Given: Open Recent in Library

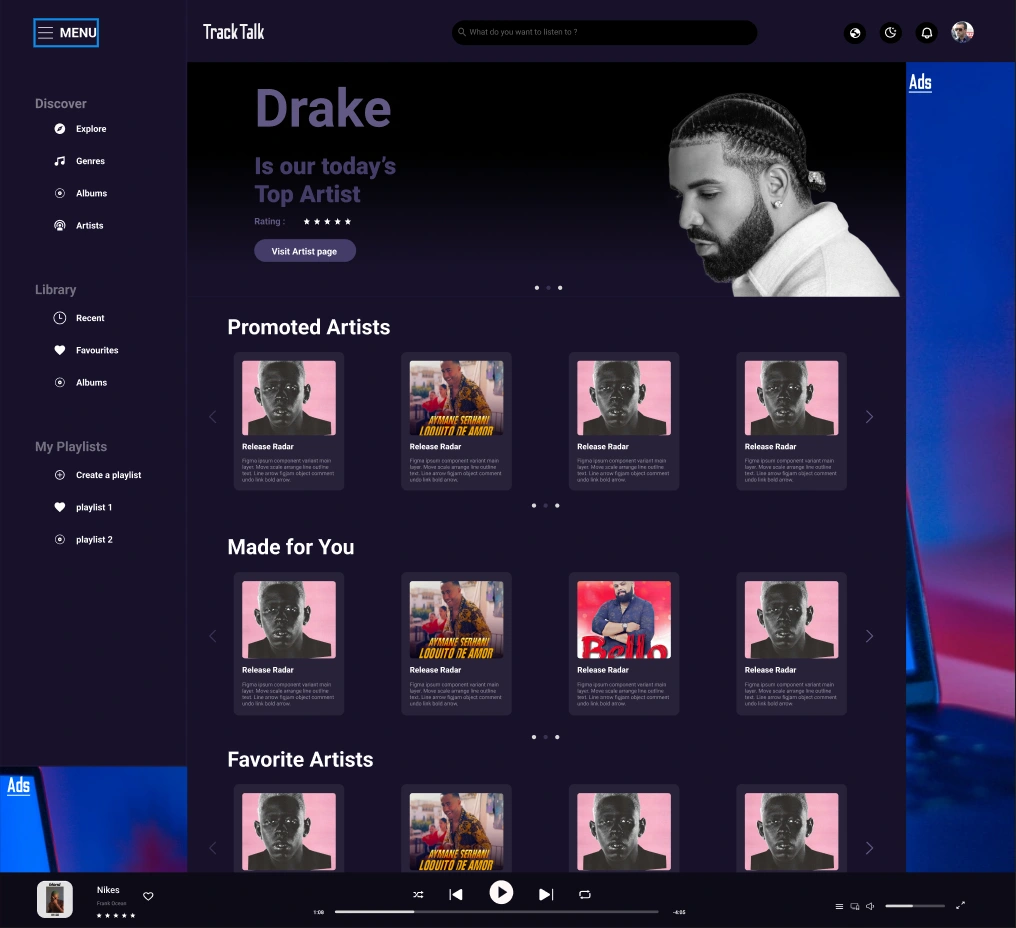Looking at the screenshot, I should point(90,318).
